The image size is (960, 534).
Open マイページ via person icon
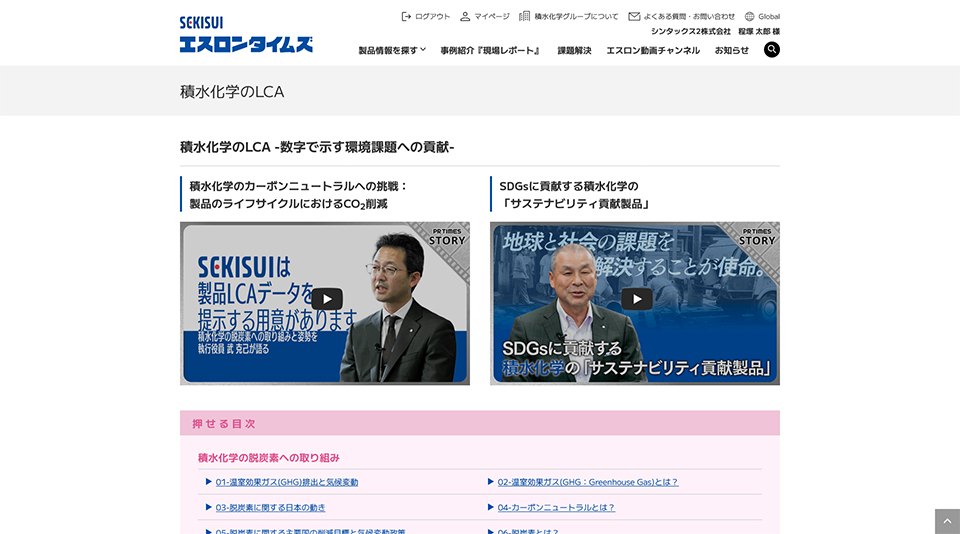point(465,17)
